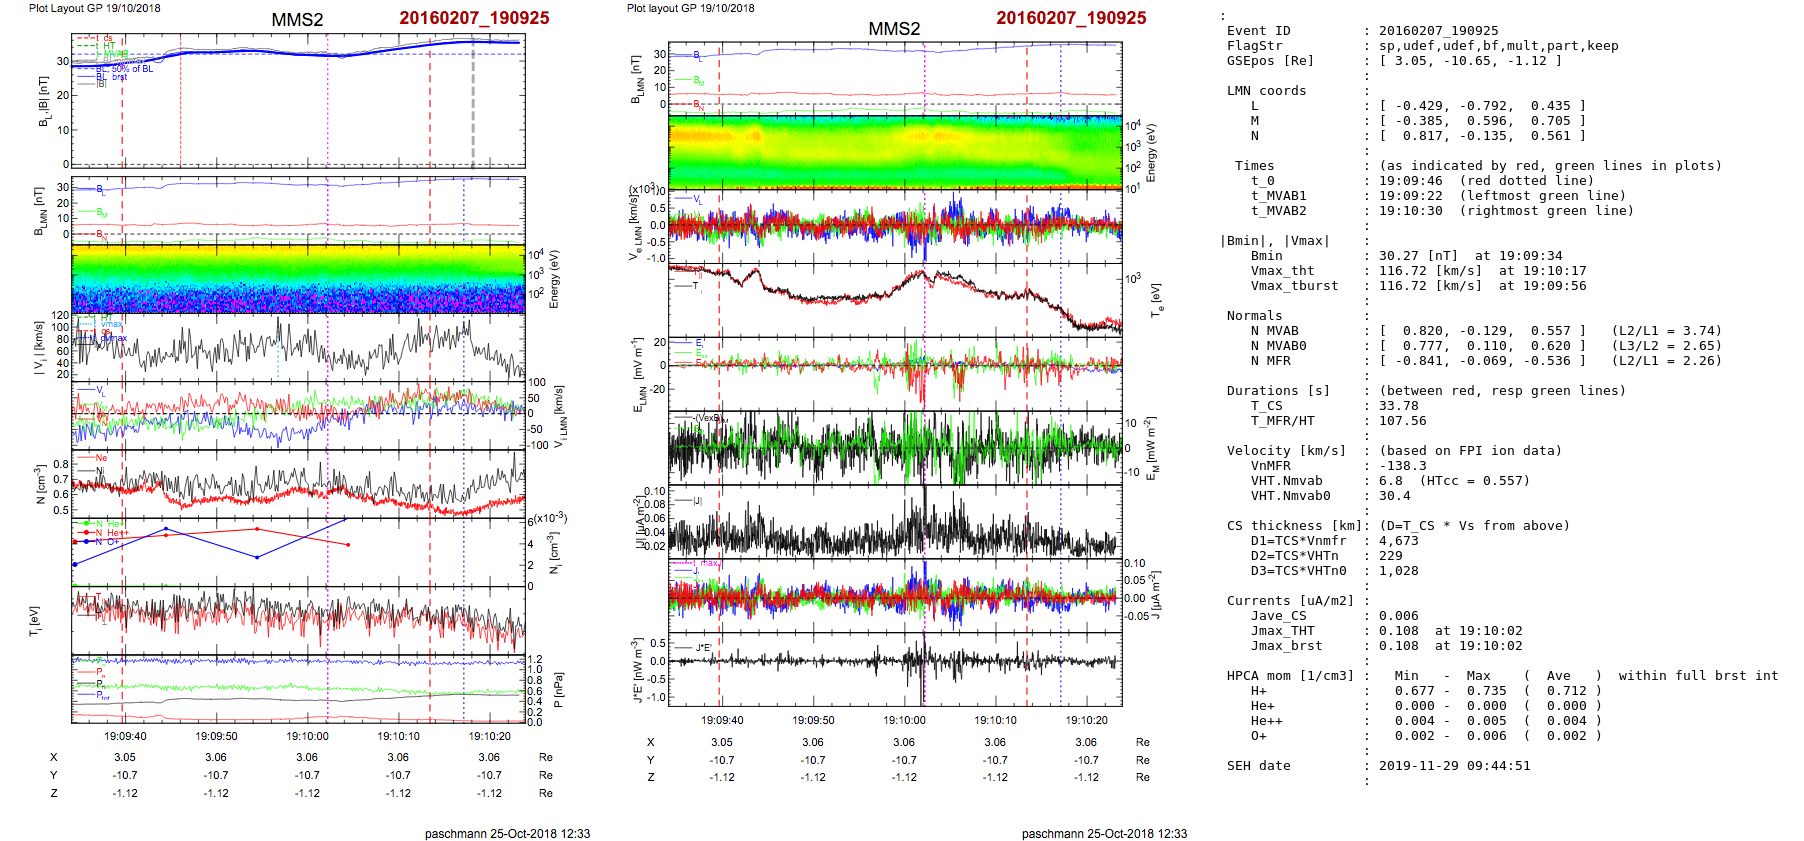Screen dimensions: 1804x841
Task: Select the D1=TCS*Vnmfr thickness value 4,673
Action: (x=1398, y=541)
